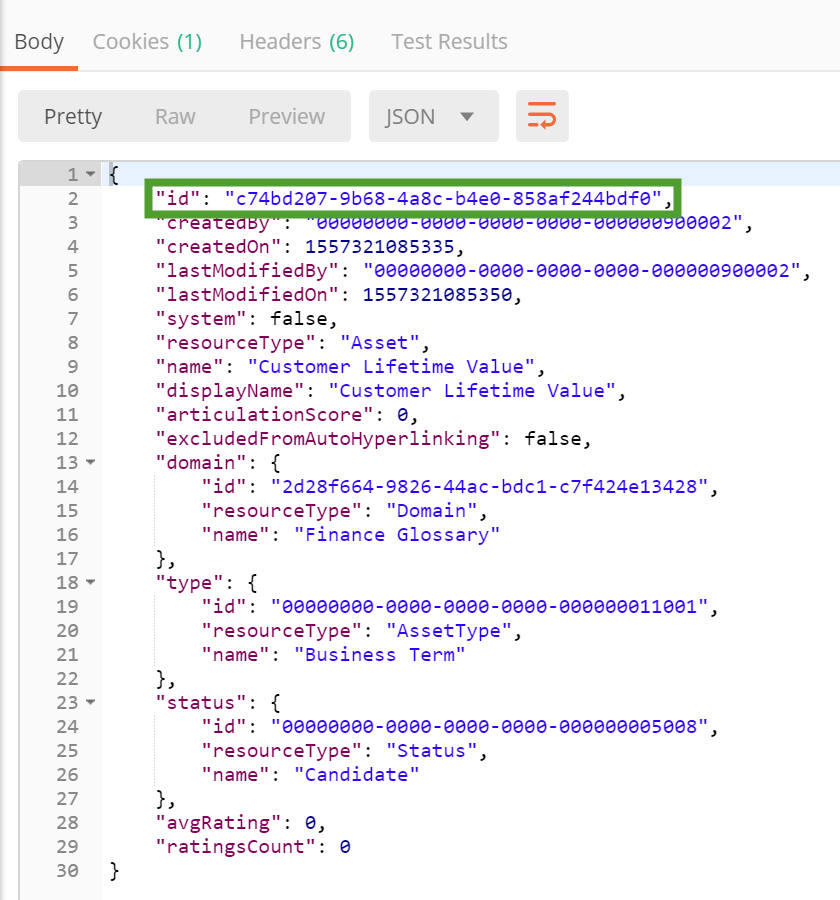Click the type id ending in 000000011001
The width and height of the screenshot is (840, 900).
(x=489, y=607)
